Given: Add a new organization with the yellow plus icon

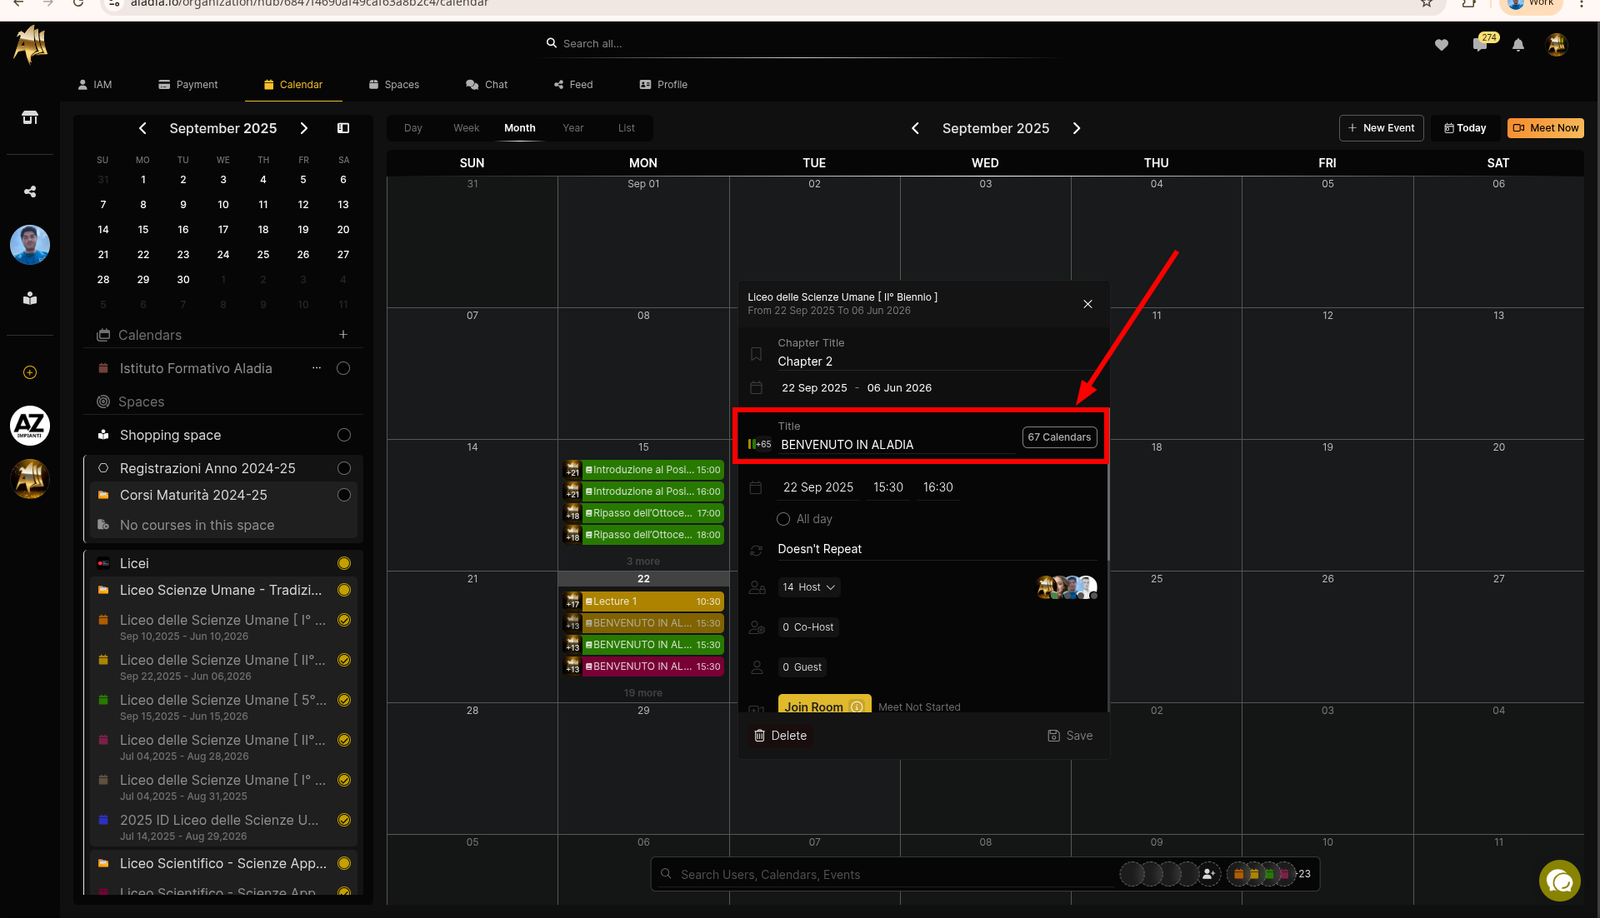Looking at the screenshot, I should (30, 372).
